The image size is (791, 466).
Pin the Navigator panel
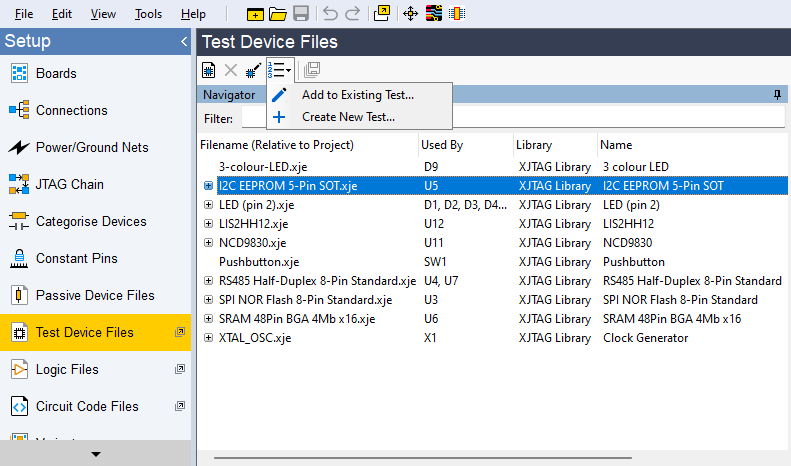click(777, 95)
